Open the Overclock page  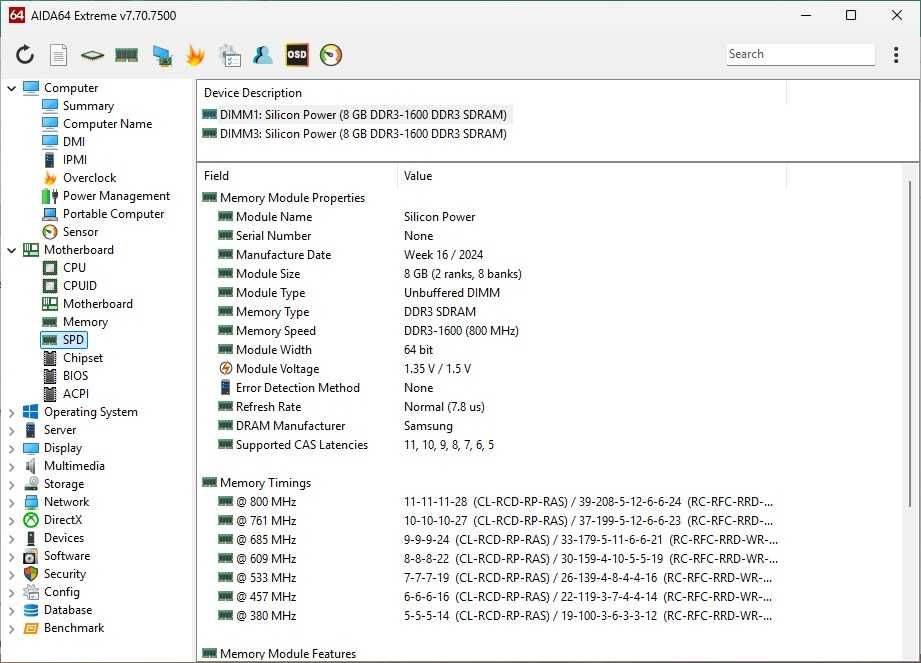coord(89,178)
